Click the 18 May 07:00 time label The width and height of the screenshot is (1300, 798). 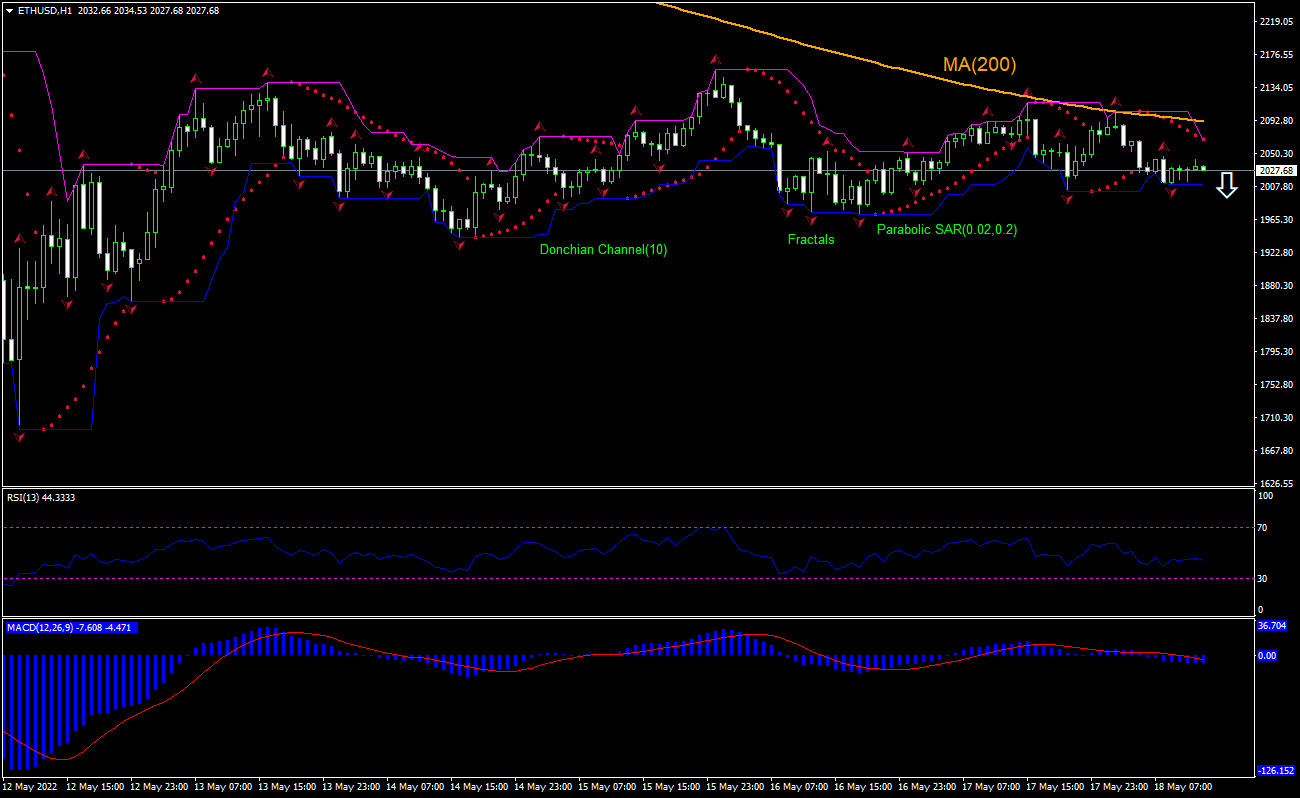click(1183, 787)
